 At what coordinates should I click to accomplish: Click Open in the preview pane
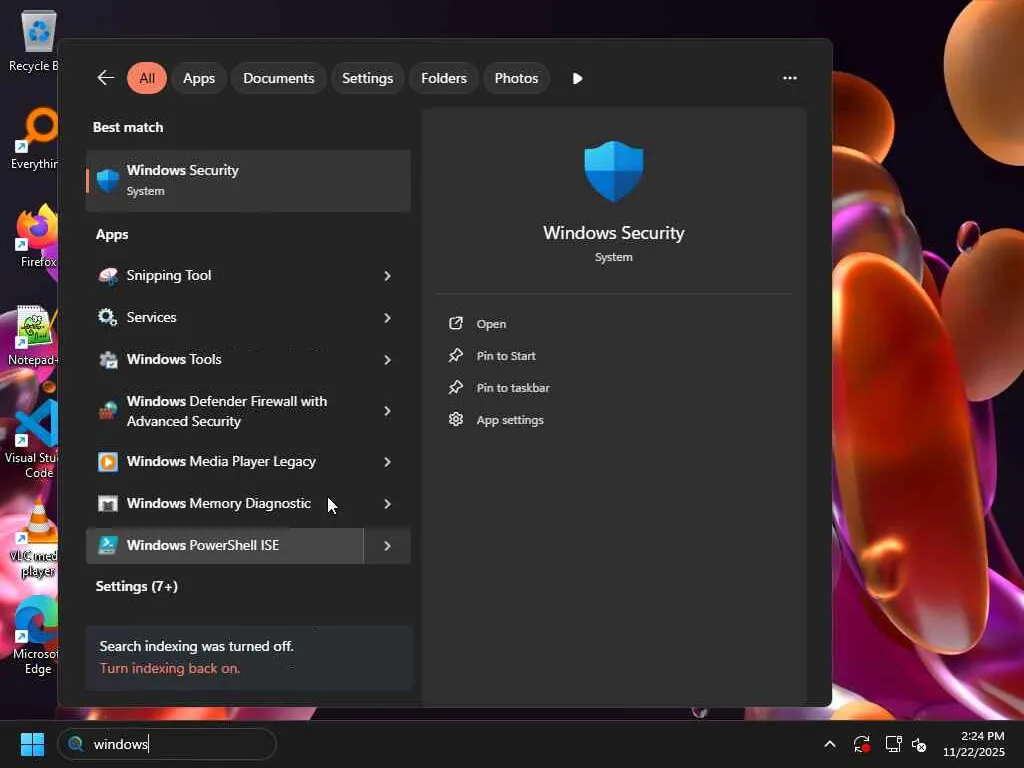[x=491, y=324]
